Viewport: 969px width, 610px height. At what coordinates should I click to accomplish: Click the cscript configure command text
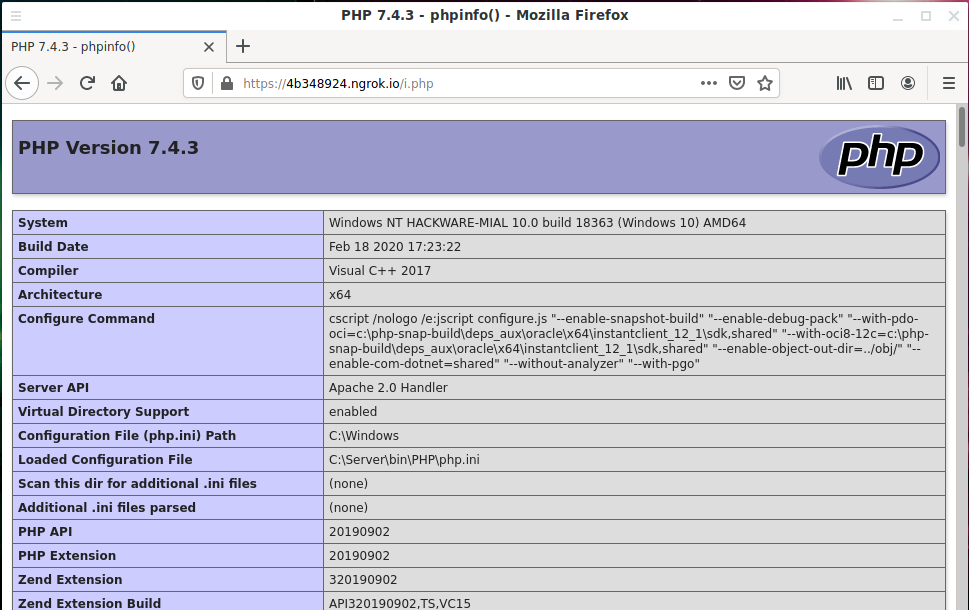[x=628, y=341]
